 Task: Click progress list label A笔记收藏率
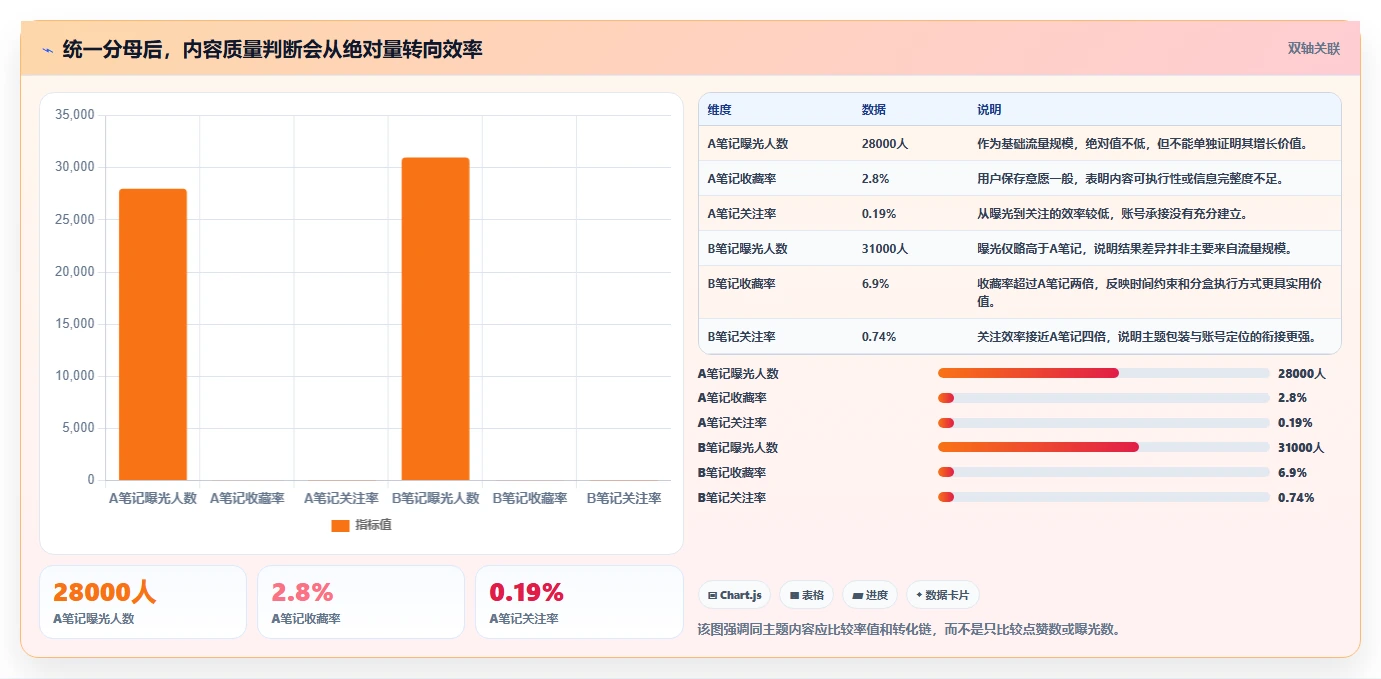click(732, 398)
